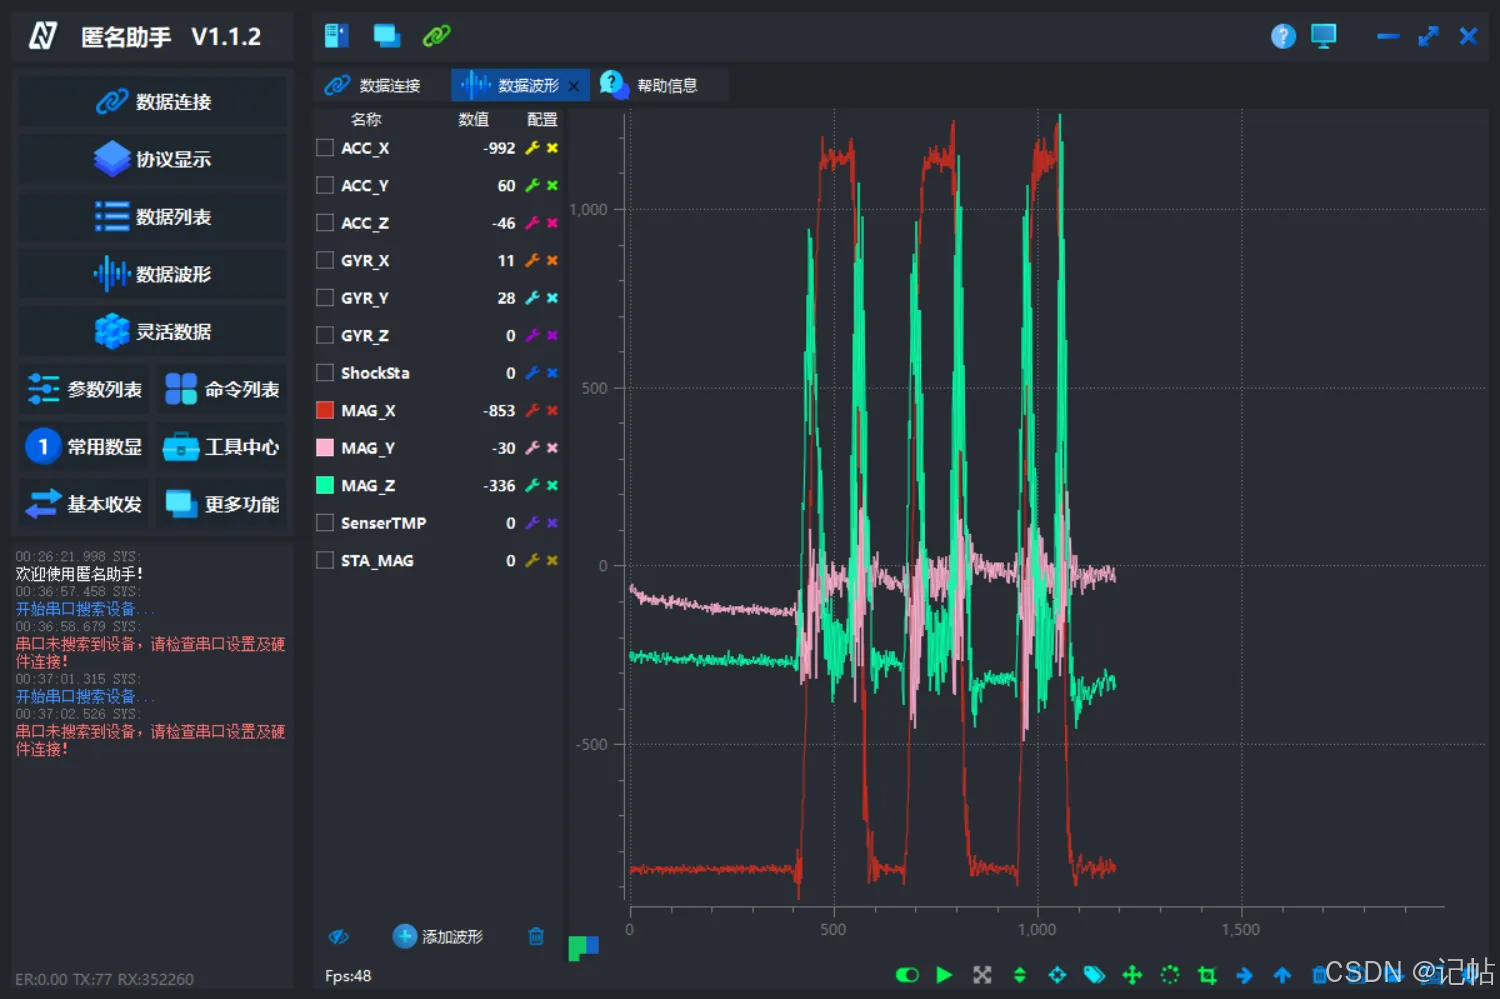Switch to the 数据连接 tab

click(x=373, y=85)
